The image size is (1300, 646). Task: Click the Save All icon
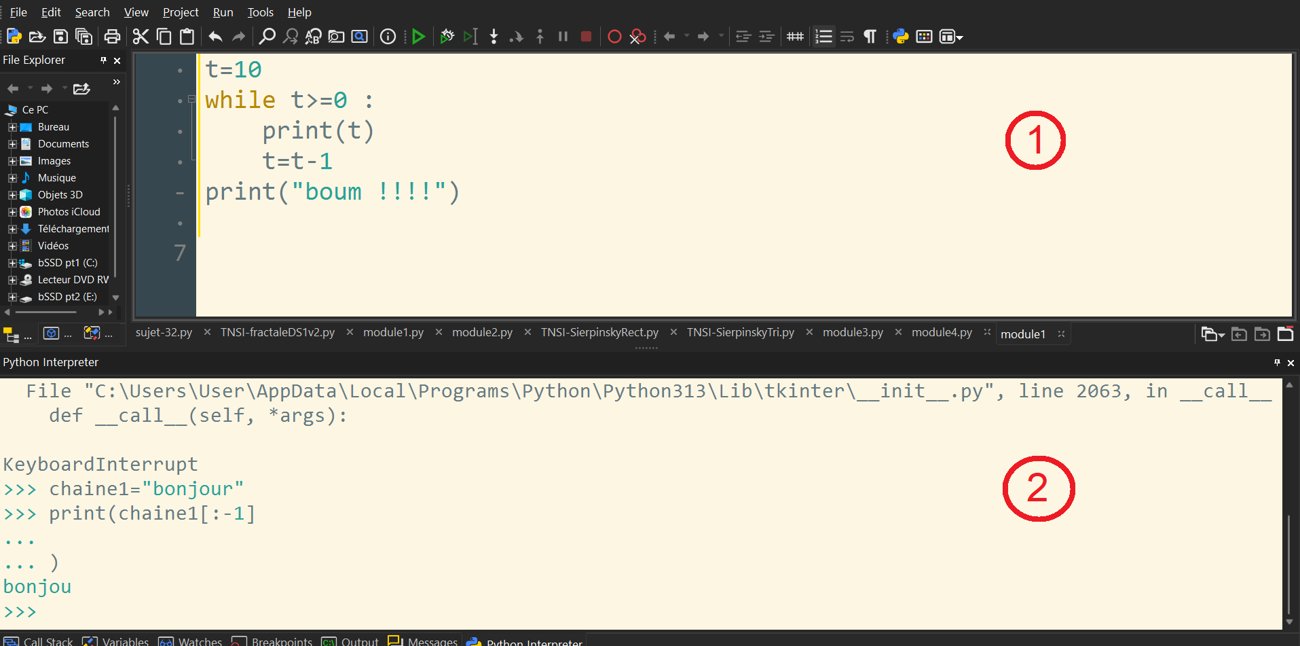click(x=84, y=36)
